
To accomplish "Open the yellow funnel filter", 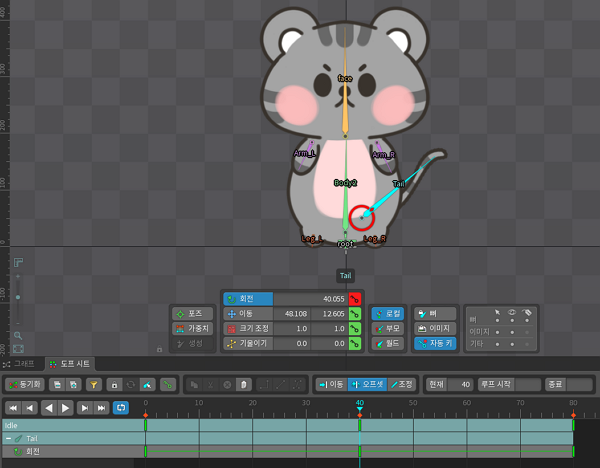I will coord(94,385).
